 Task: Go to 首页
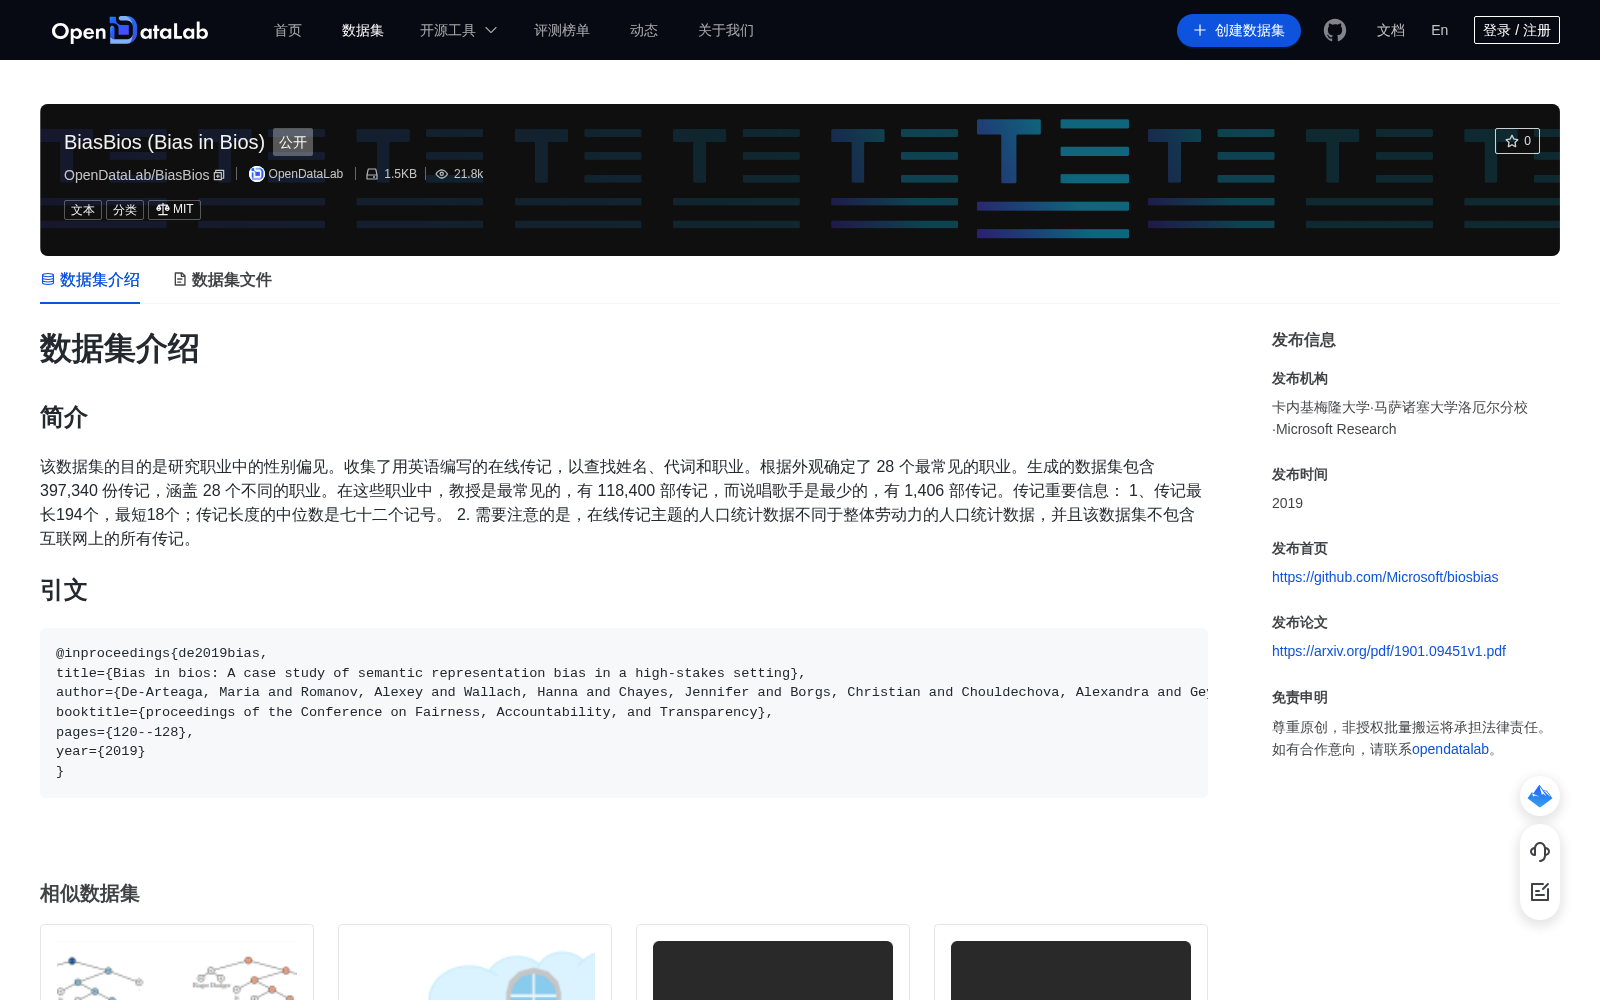pyautogui.click(x=288, y=31)
